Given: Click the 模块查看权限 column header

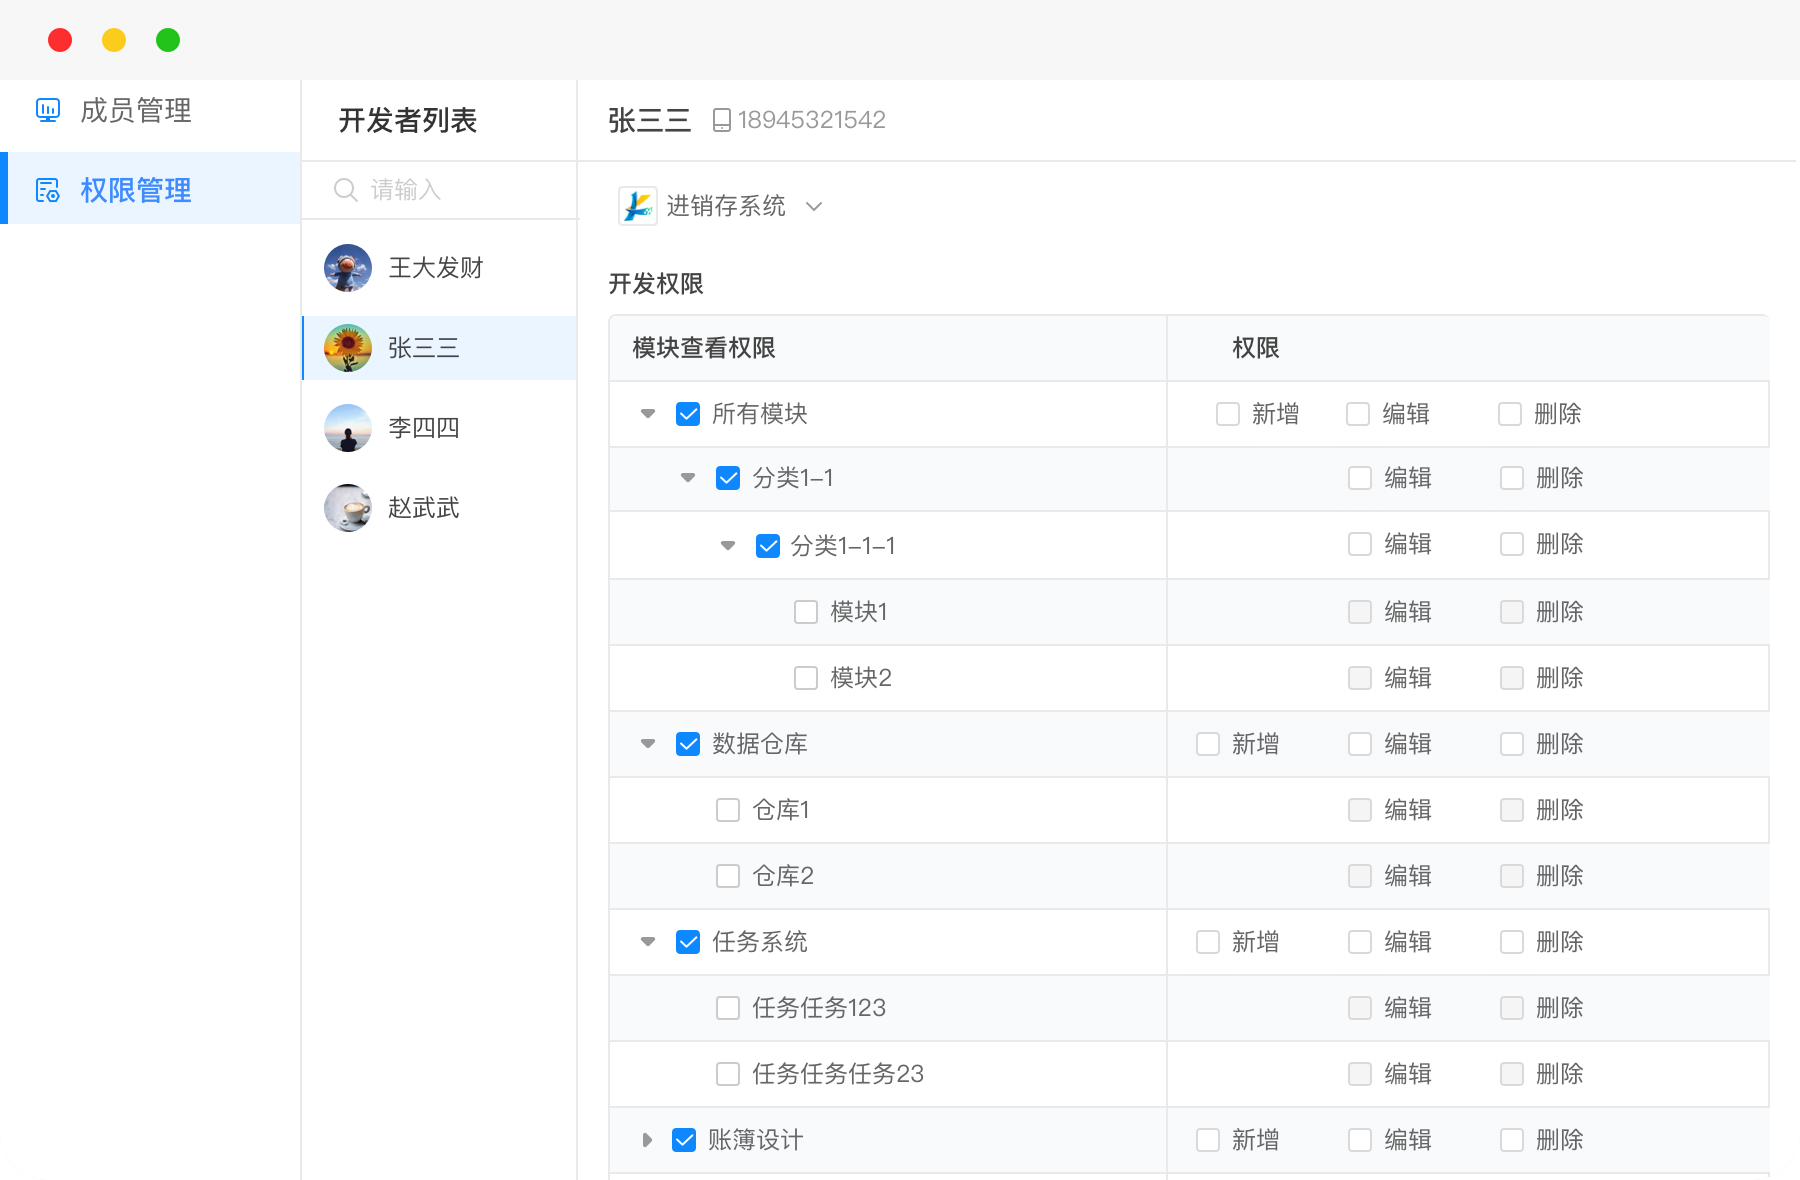Looking at the screenshot, I should click(704, 348).
